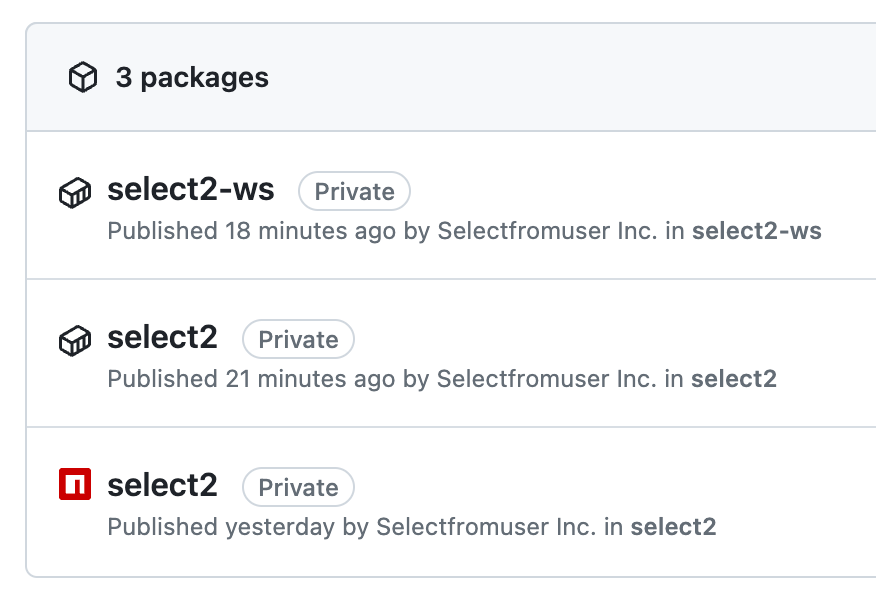The width and height of the screenshot is (876, 610).
Task: Click the Private badge on the select2 container package
Action: click(x=298, y=339)
